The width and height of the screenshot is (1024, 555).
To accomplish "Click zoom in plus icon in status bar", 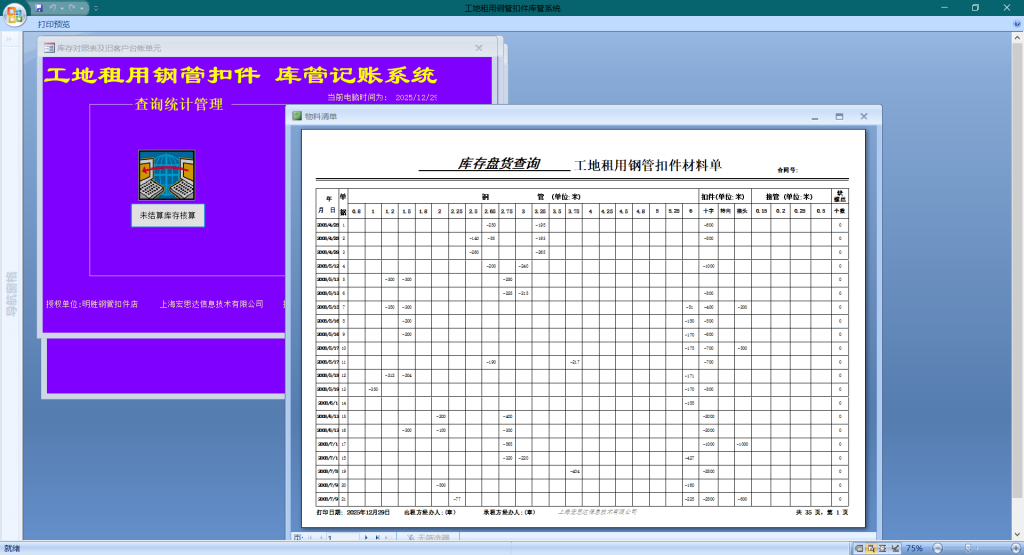I will coord(1015,548).
